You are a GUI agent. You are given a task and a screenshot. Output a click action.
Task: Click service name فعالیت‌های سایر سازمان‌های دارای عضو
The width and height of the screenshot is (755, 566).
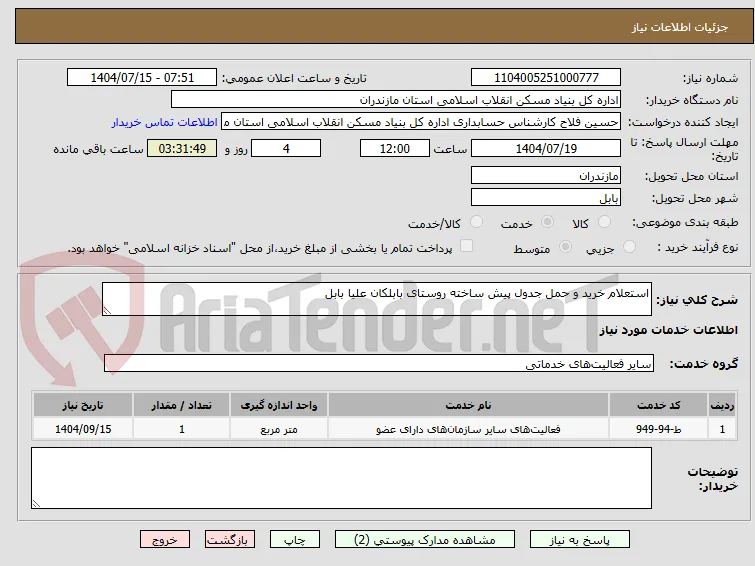(469, 429)
